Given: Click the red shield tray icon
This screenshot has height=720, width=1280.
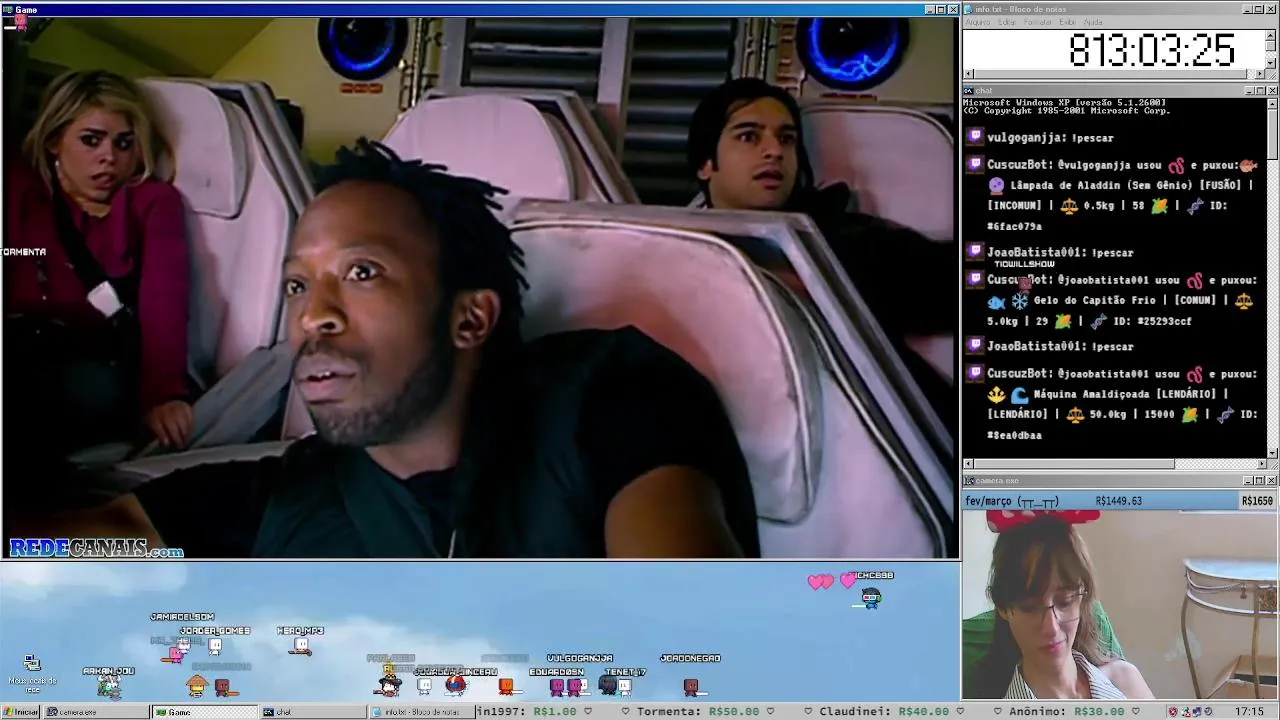Looking at the screenshot, I should coord(1173,712).
